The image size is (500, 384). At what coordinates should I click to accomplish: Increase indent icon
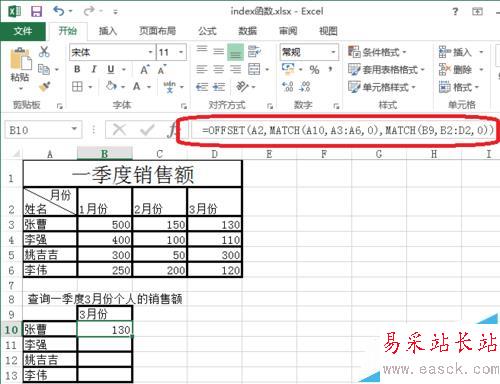click(x=219, y=87)
